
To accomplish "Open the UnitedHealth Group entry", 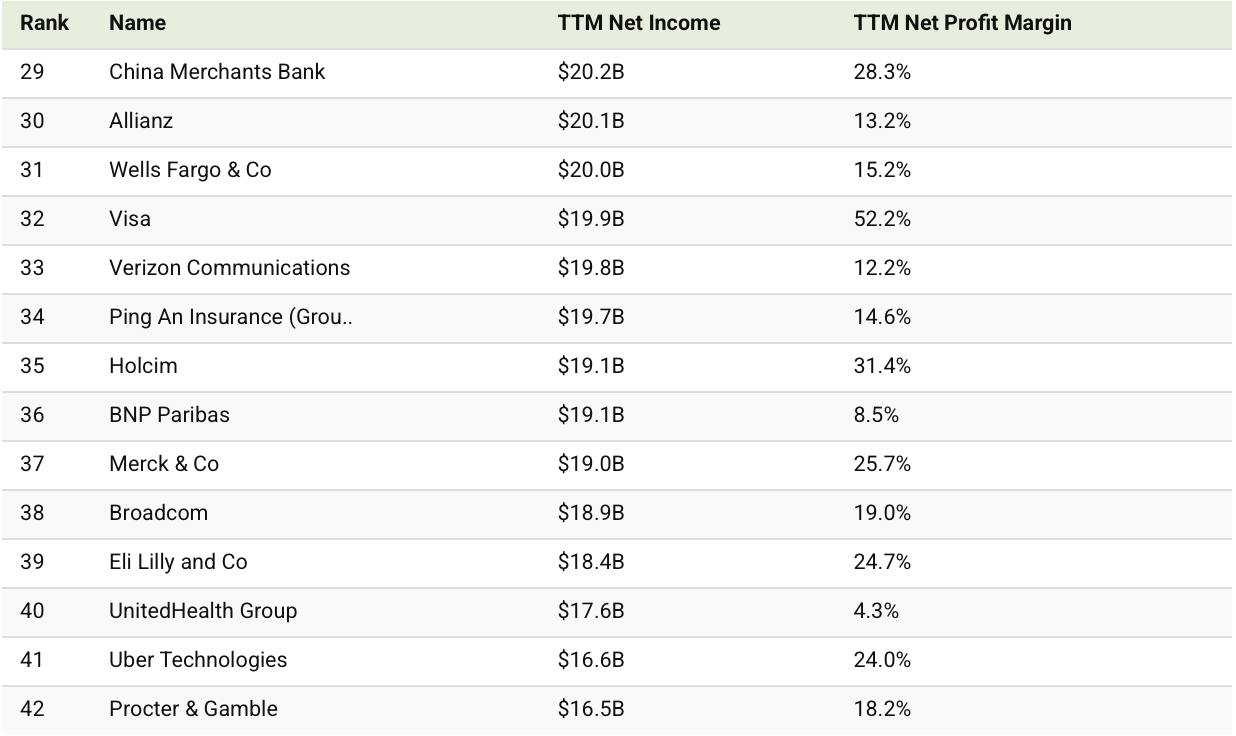I will pos(203,611).
